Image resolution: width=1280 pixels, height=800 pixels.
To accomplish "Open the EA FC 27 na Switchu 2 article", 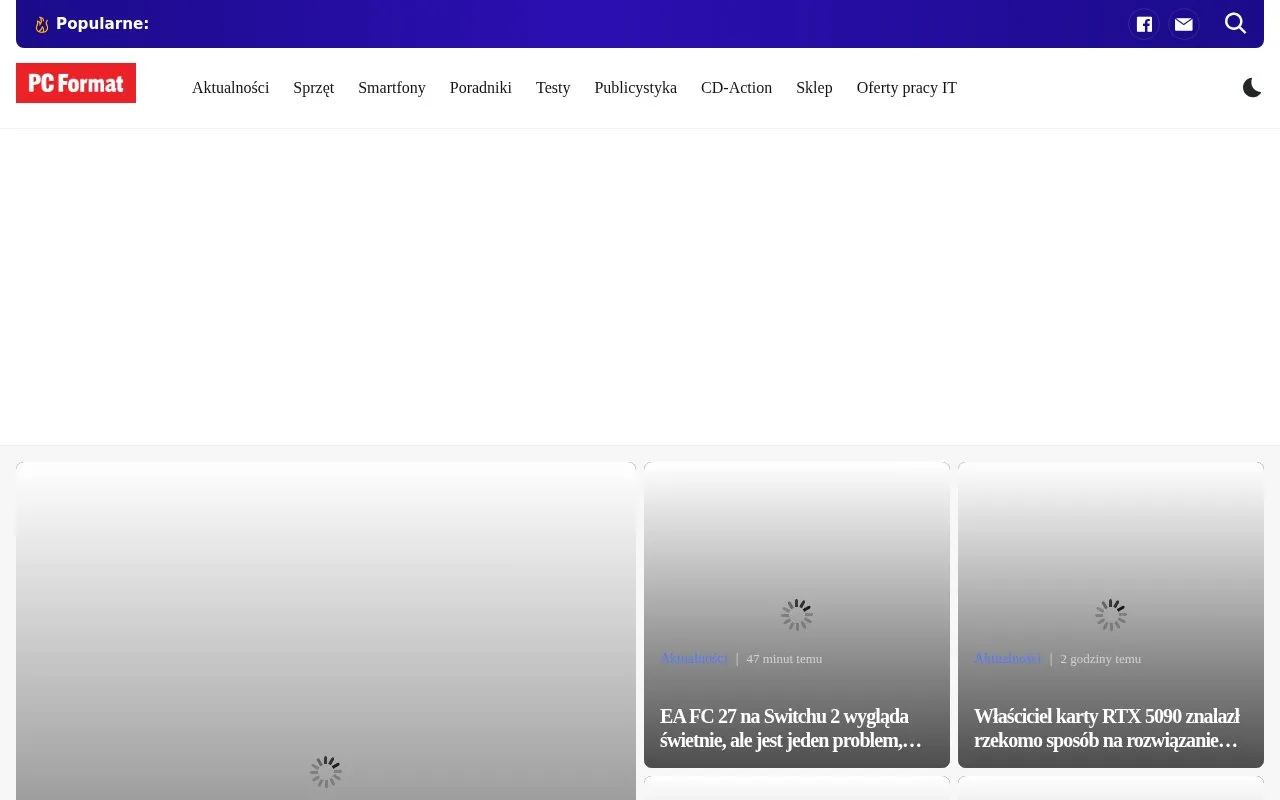I will [791, 728].
